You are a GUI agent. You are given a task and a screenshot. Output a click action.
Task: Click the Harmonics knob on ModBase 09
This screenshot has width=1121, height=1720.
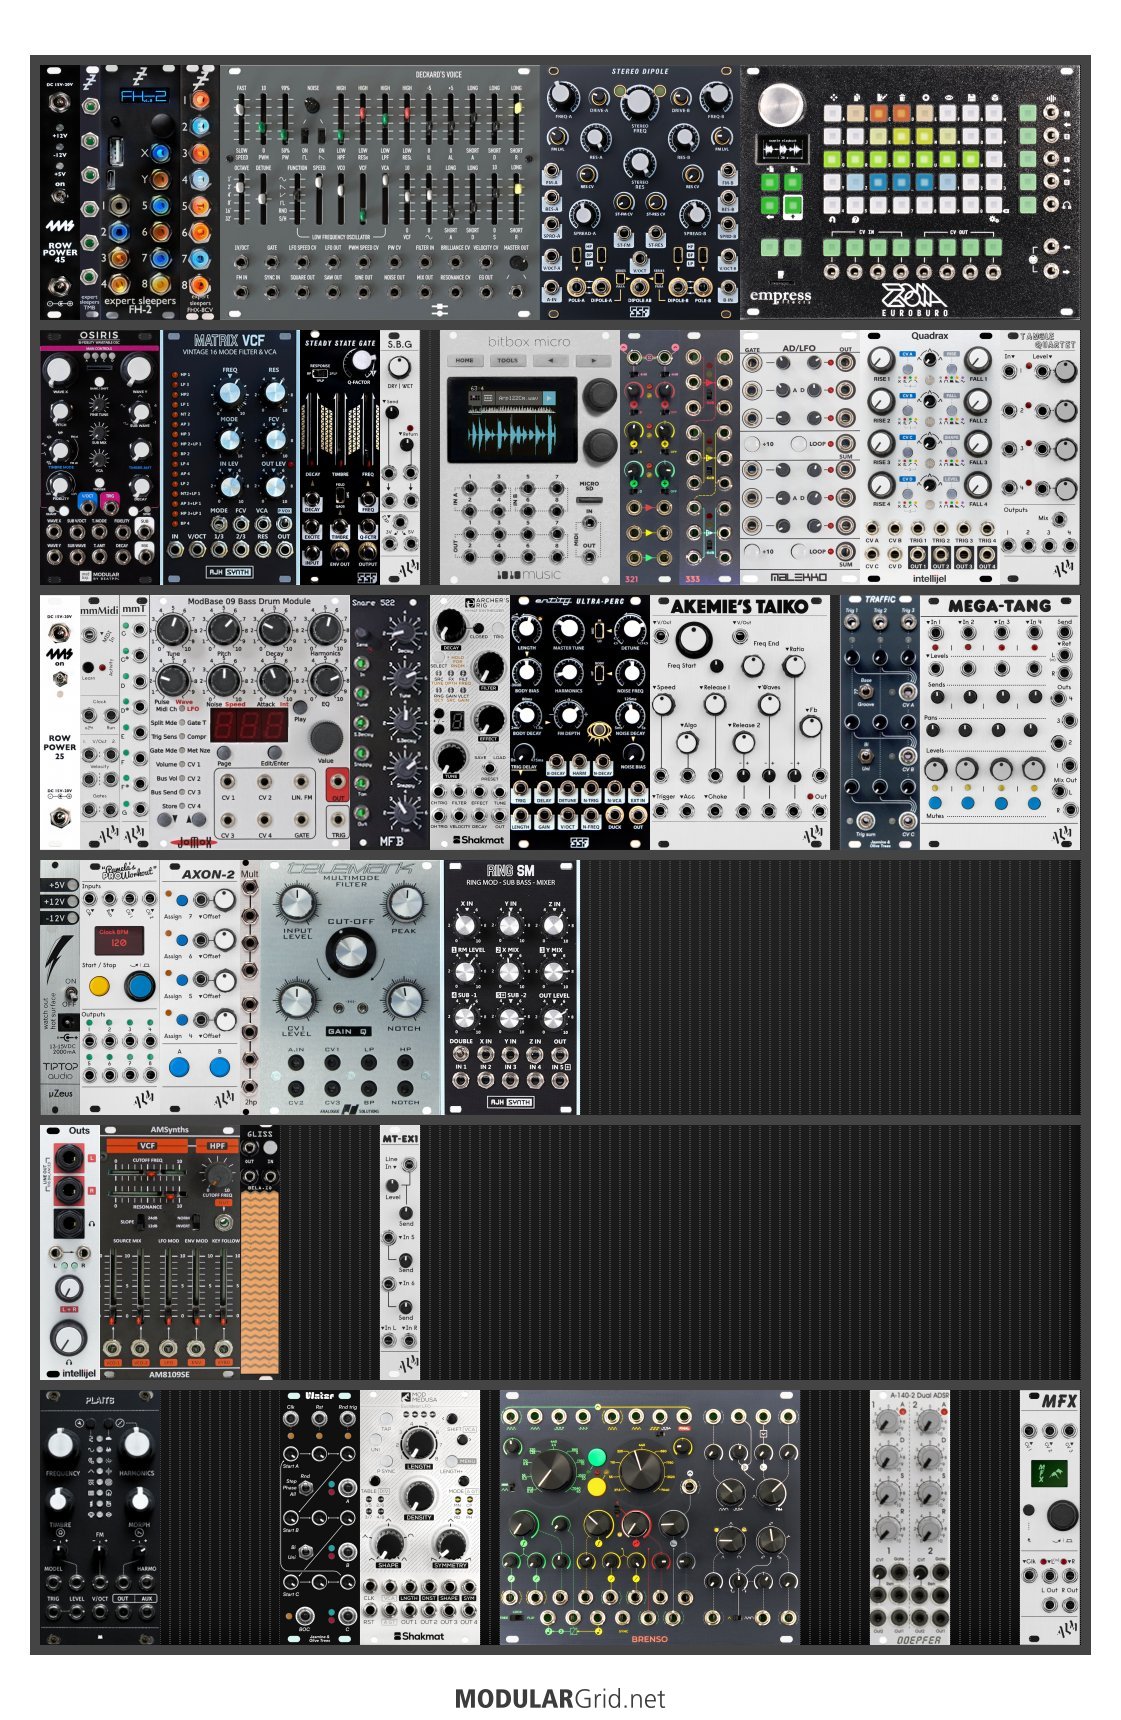tap(324, 630)
